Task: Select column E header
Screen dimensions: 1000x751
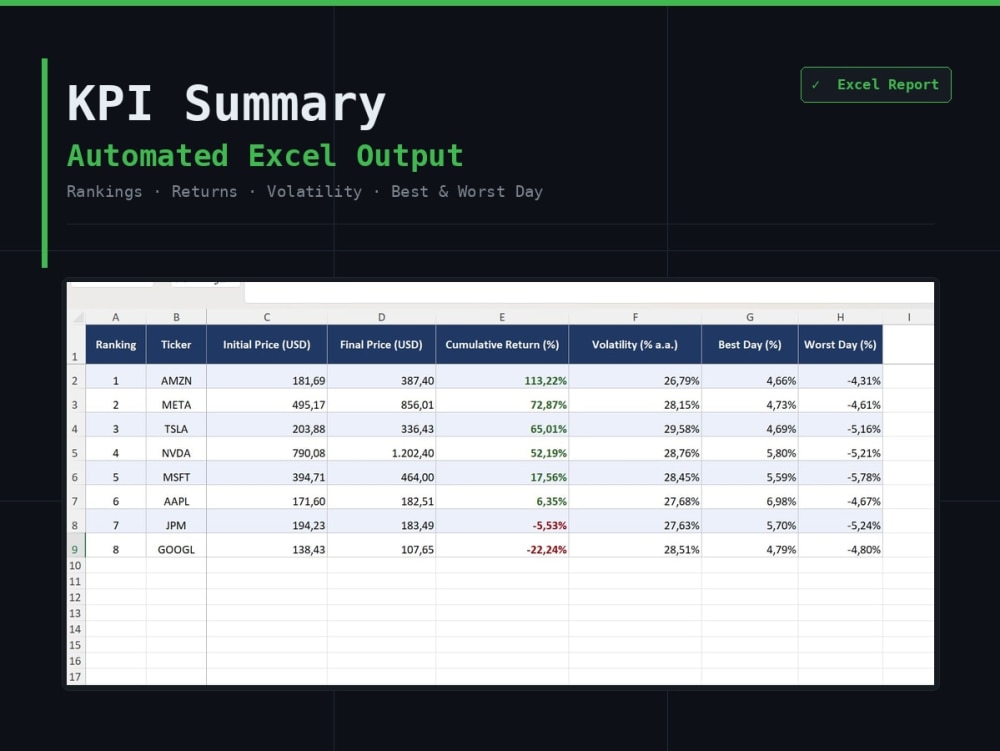Action: tap(502, 317)
